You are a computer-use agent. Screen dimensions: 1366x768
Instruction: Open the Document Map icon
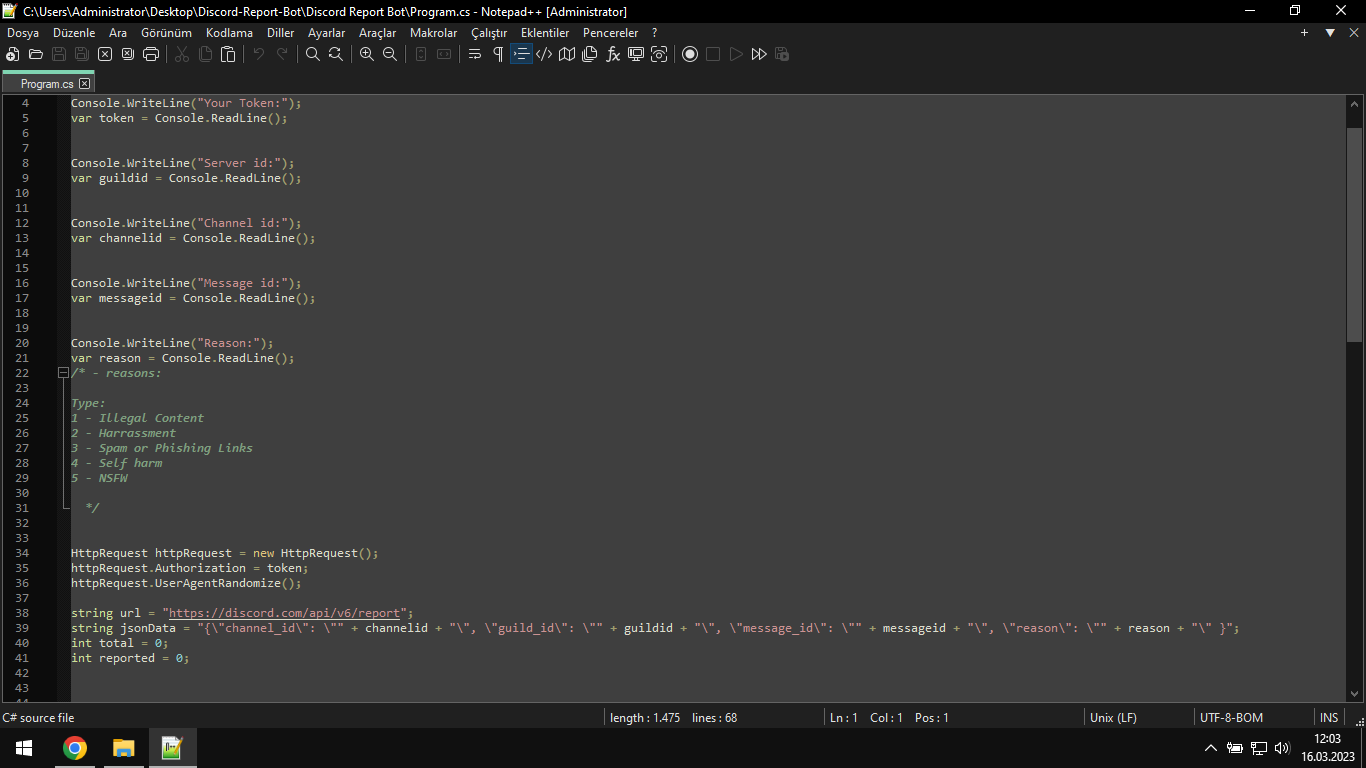(567, 54)
